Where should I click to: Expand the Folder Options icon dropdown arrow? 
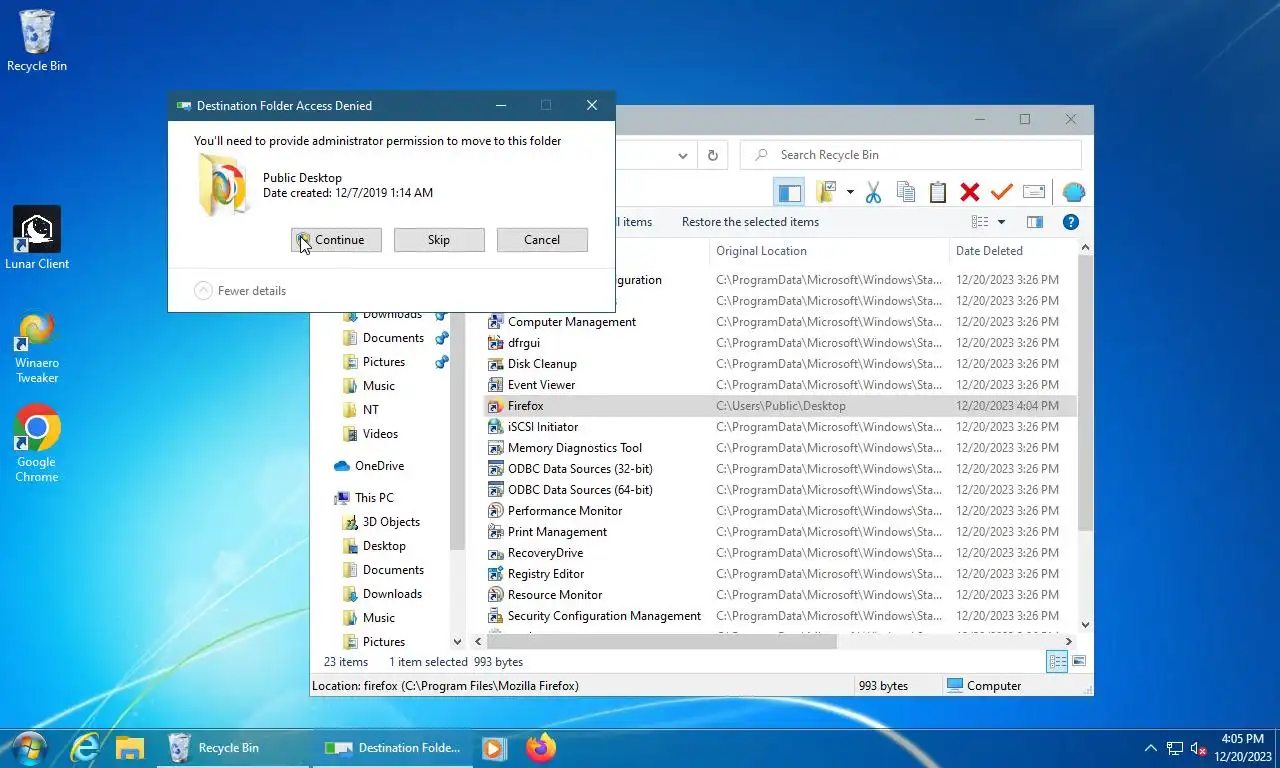pyautogui.click(x=850, y=192)
